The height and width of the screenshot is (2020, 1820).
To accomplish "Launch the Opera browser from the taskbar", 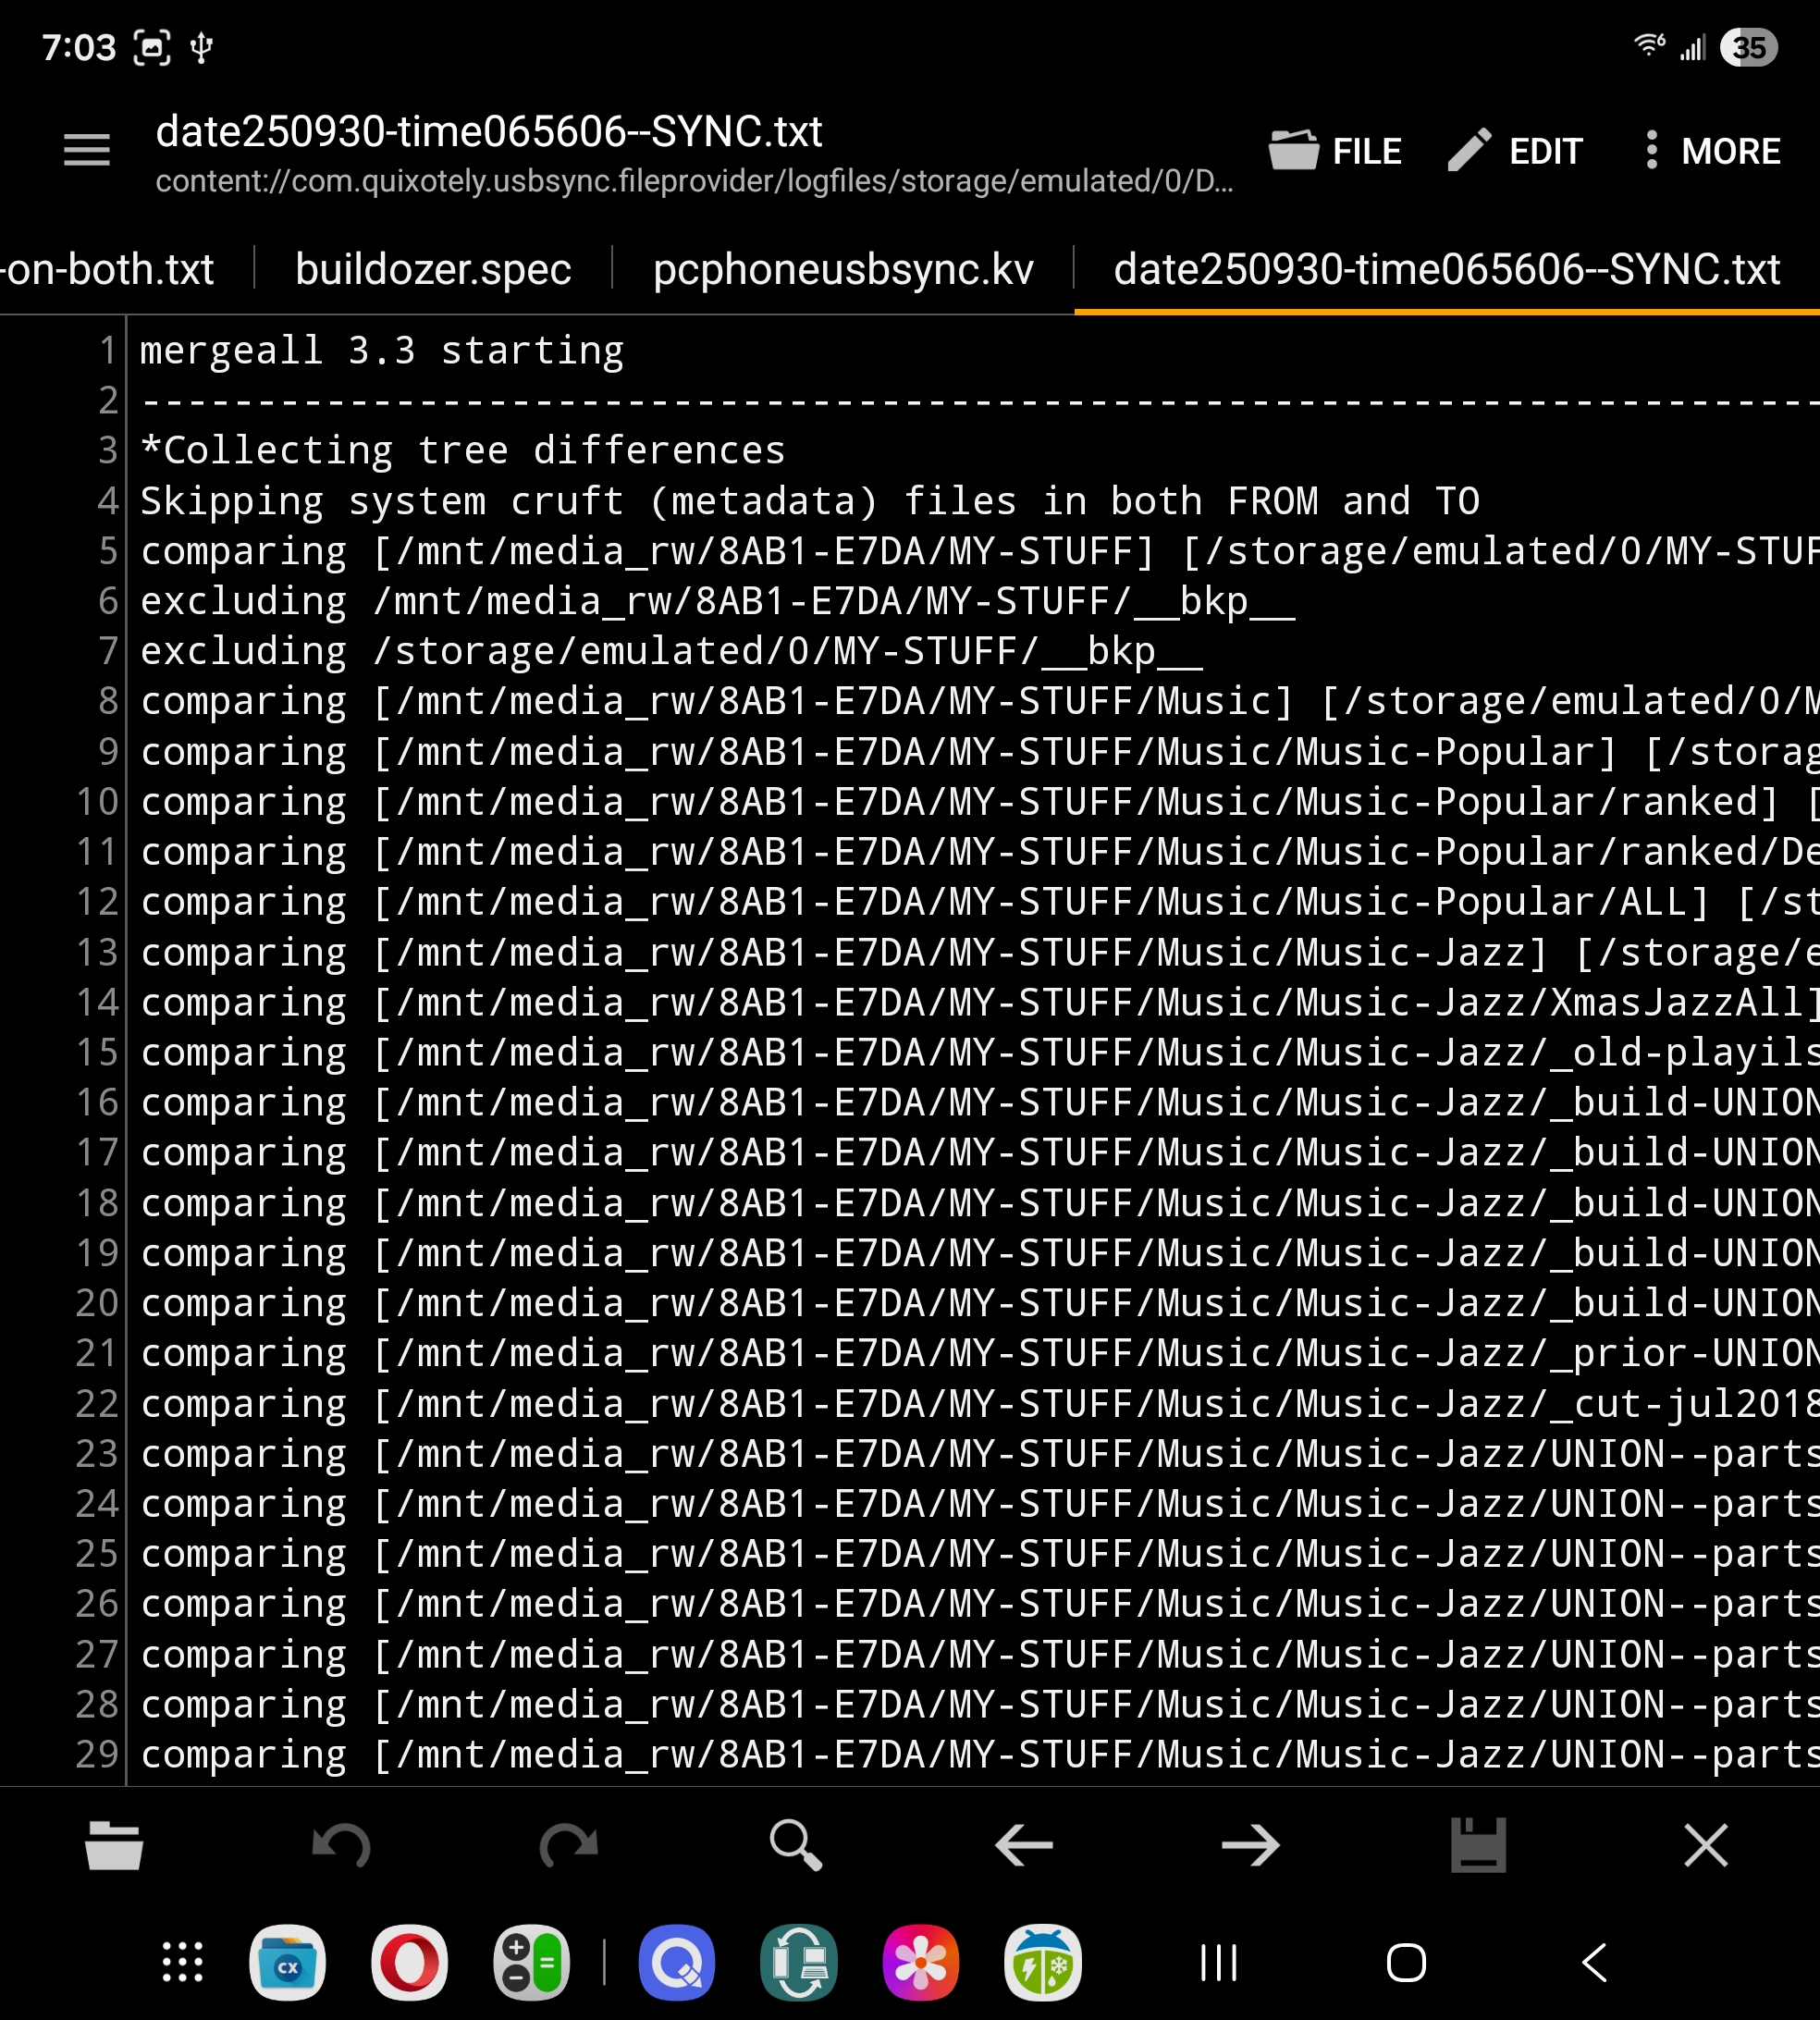I will click(409, 1962).
